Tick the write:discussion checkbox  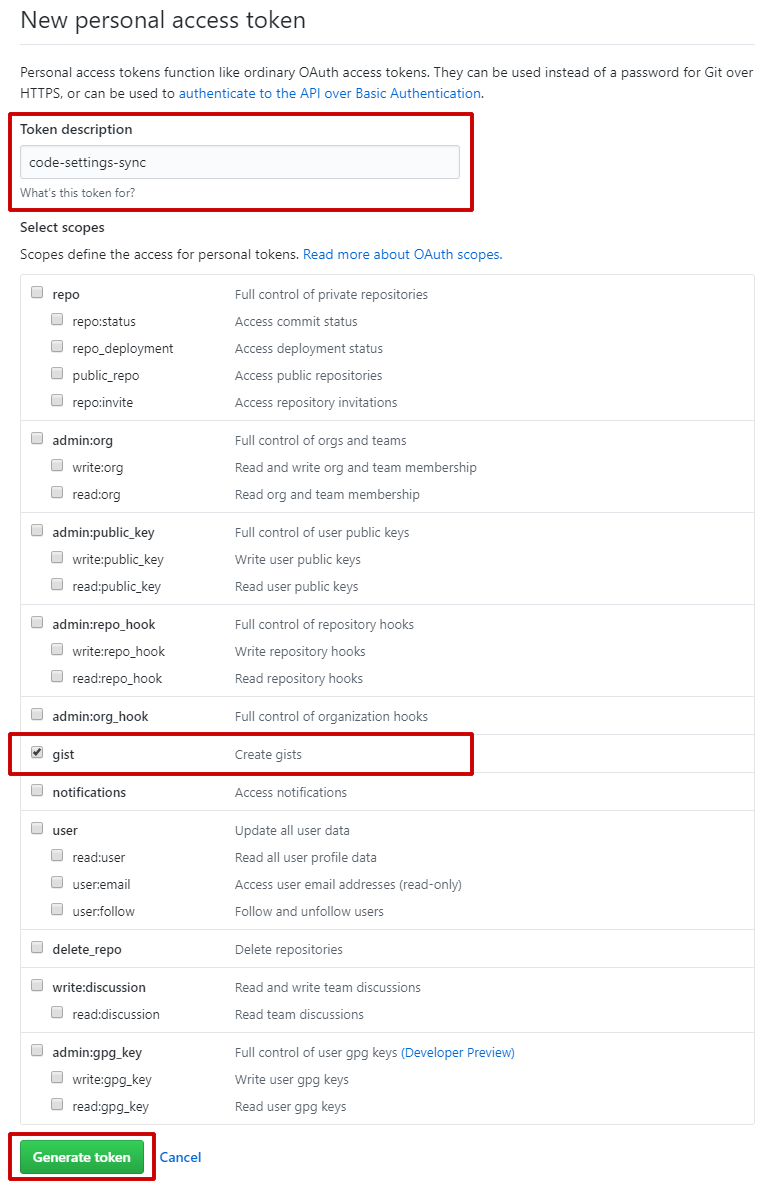(37, 985)
